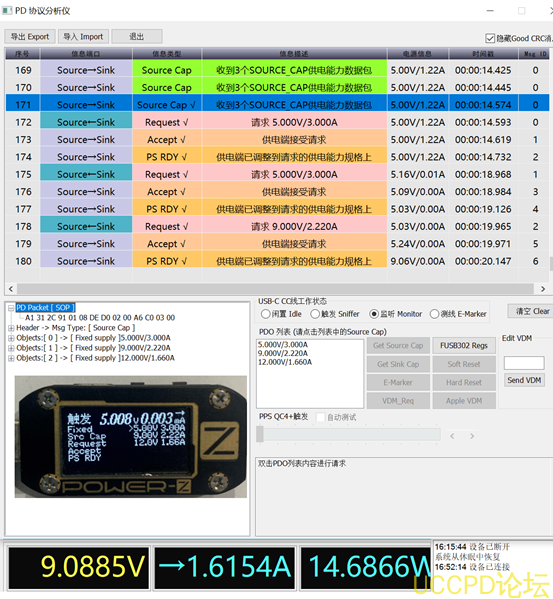Click the PD analyzer title bar icon
The image size is (553, 599).
click(x=7, y=10)
